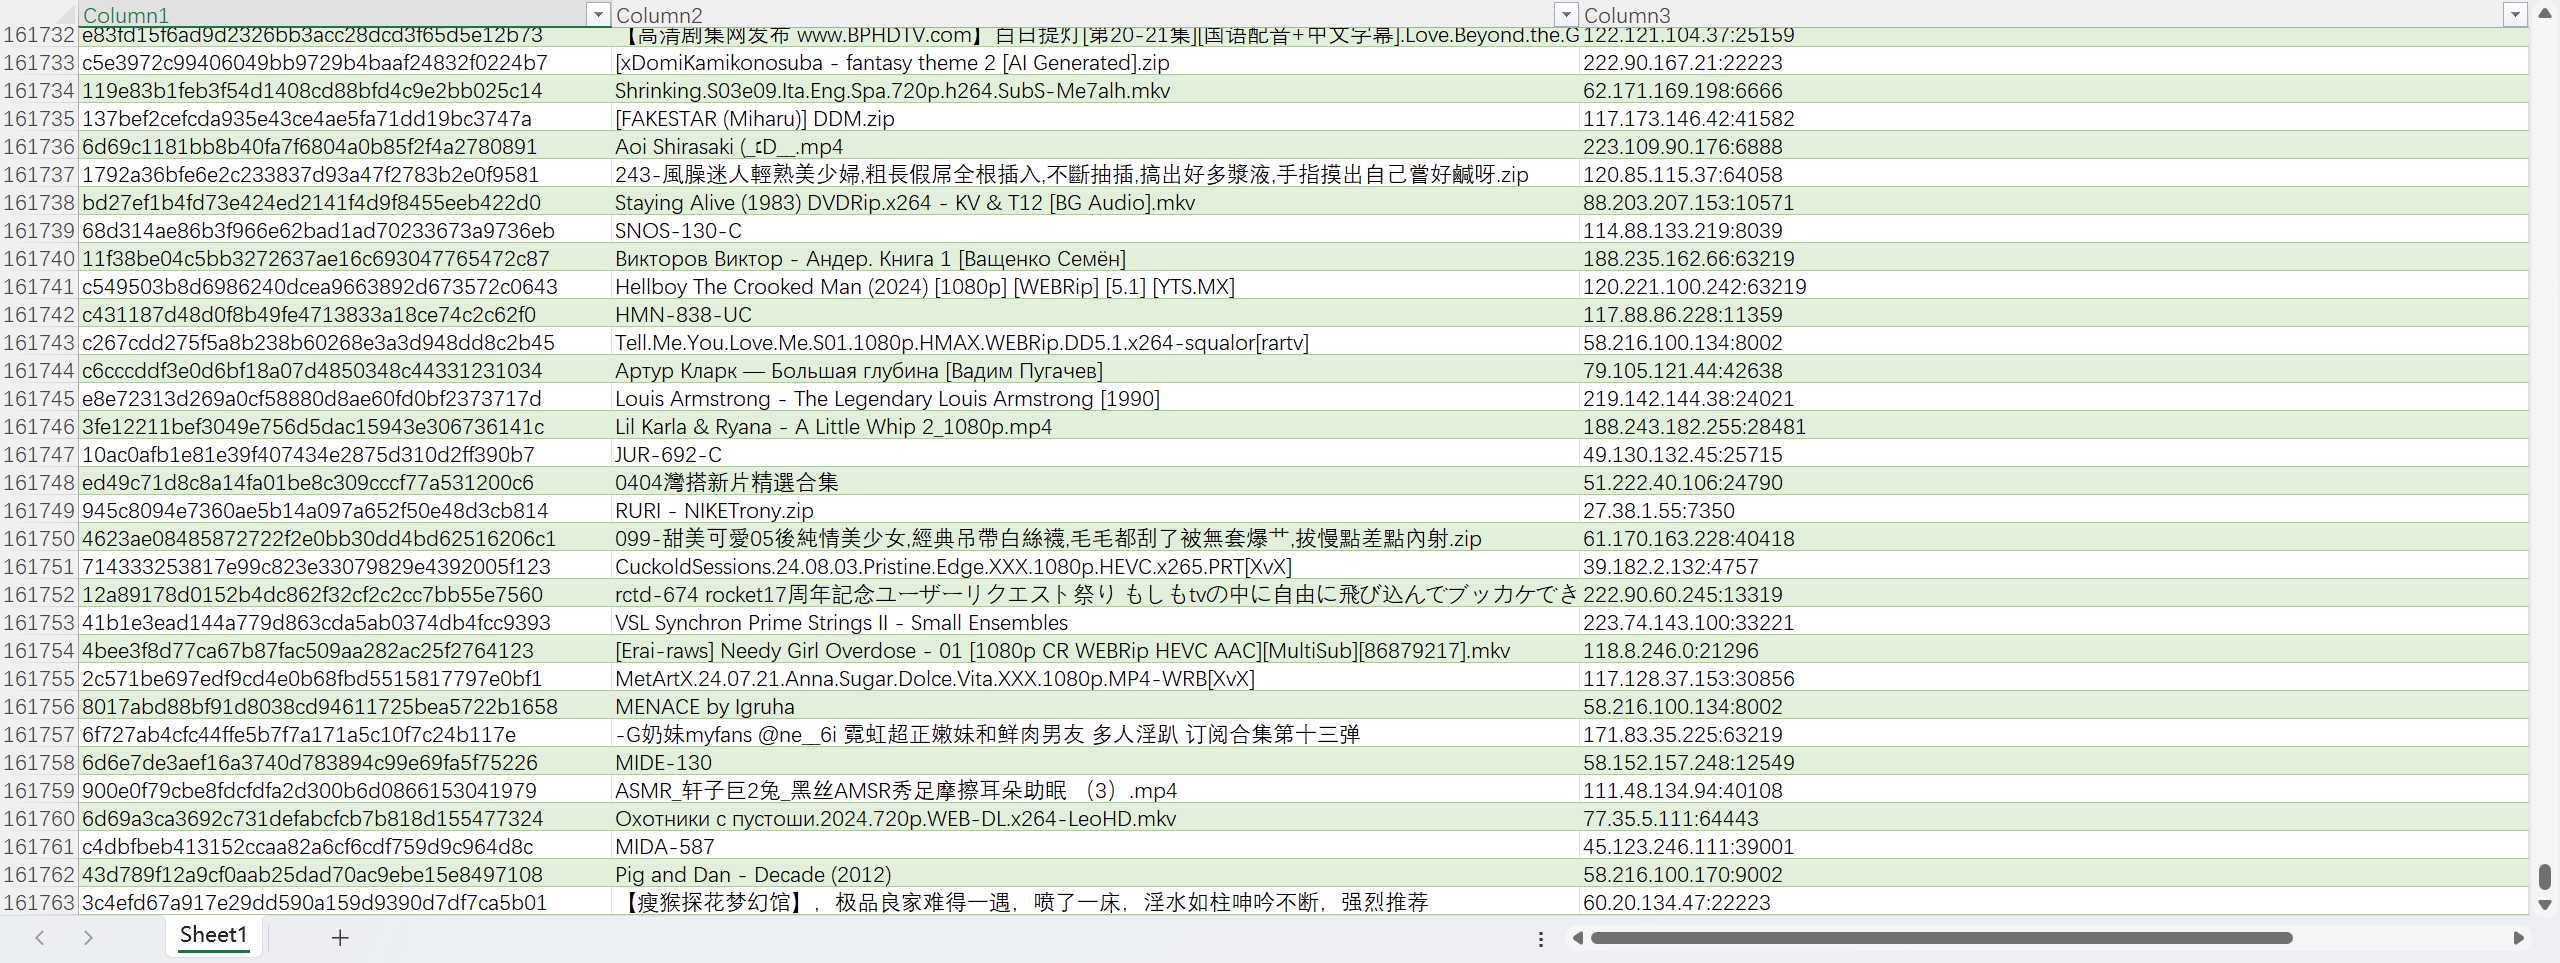Select the cell reading MIDA-587

click(1095, 846)
